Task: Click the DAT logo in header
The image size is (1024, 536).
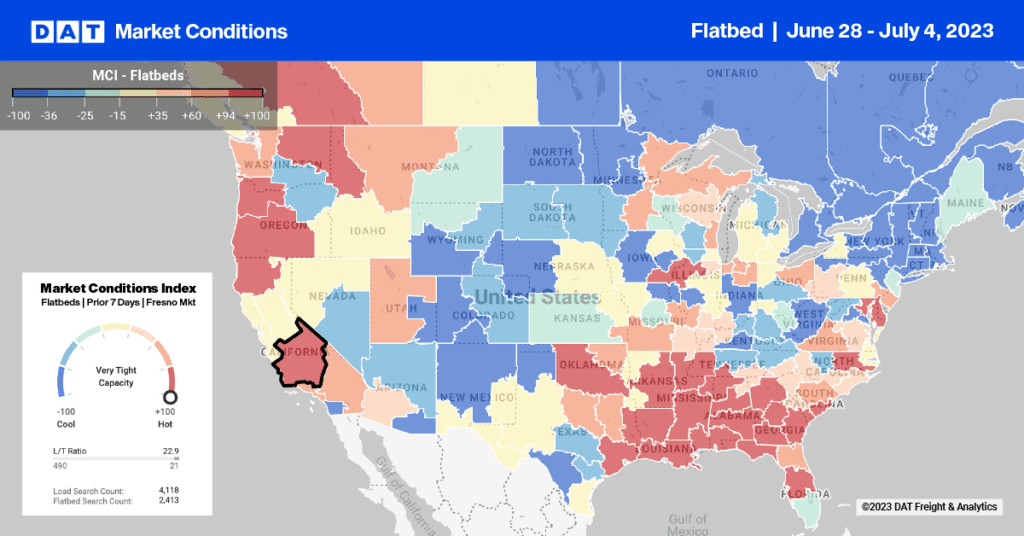Action: 67,31
